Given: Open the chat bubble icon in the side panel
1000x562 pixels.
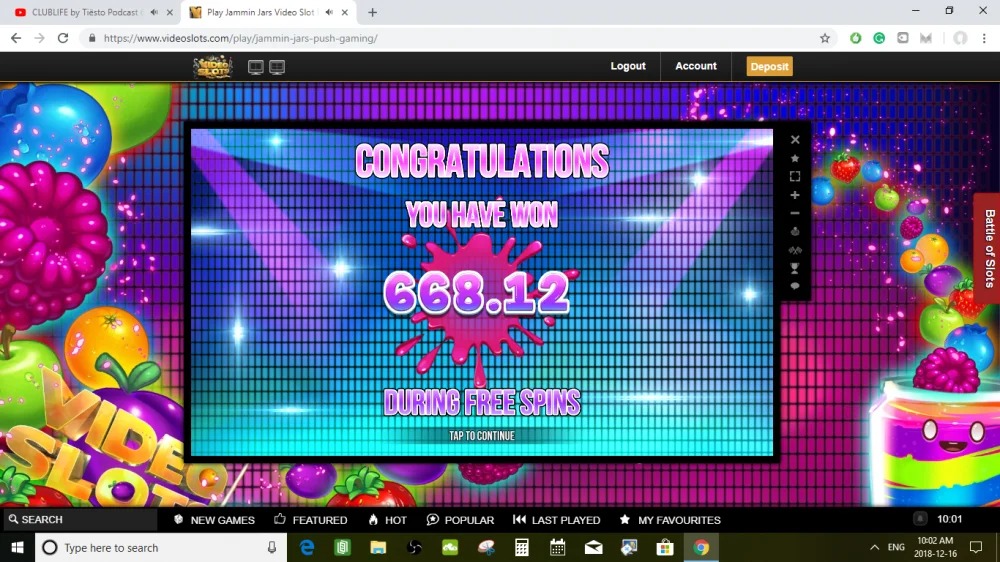Looking at the screenshot, I should tap(795, 286).
